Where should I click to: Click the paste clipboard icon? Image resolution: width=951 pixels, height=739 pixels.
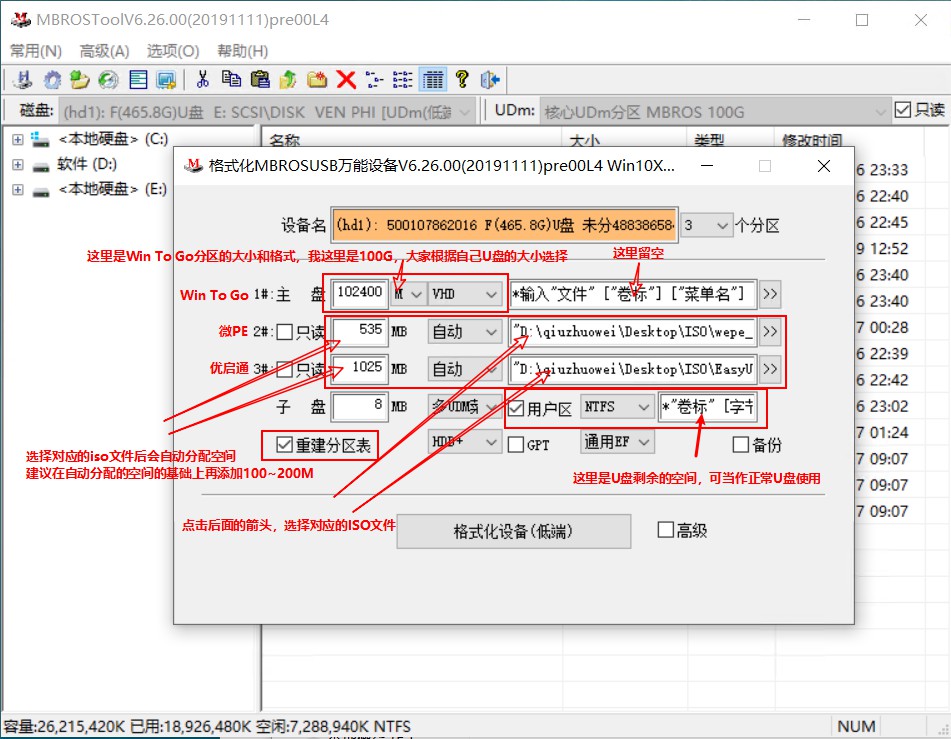261,79
